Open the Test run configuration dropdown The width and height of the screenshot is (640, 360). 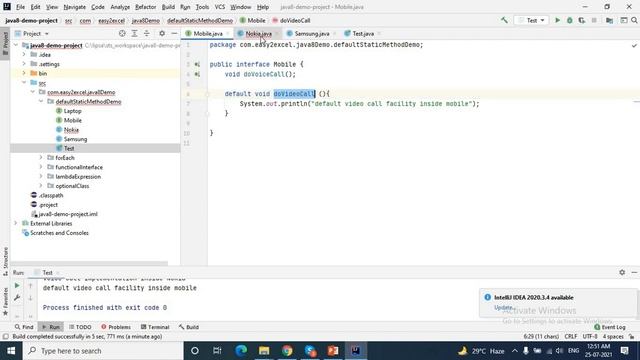pyautogui.click(x=531, y=20)
